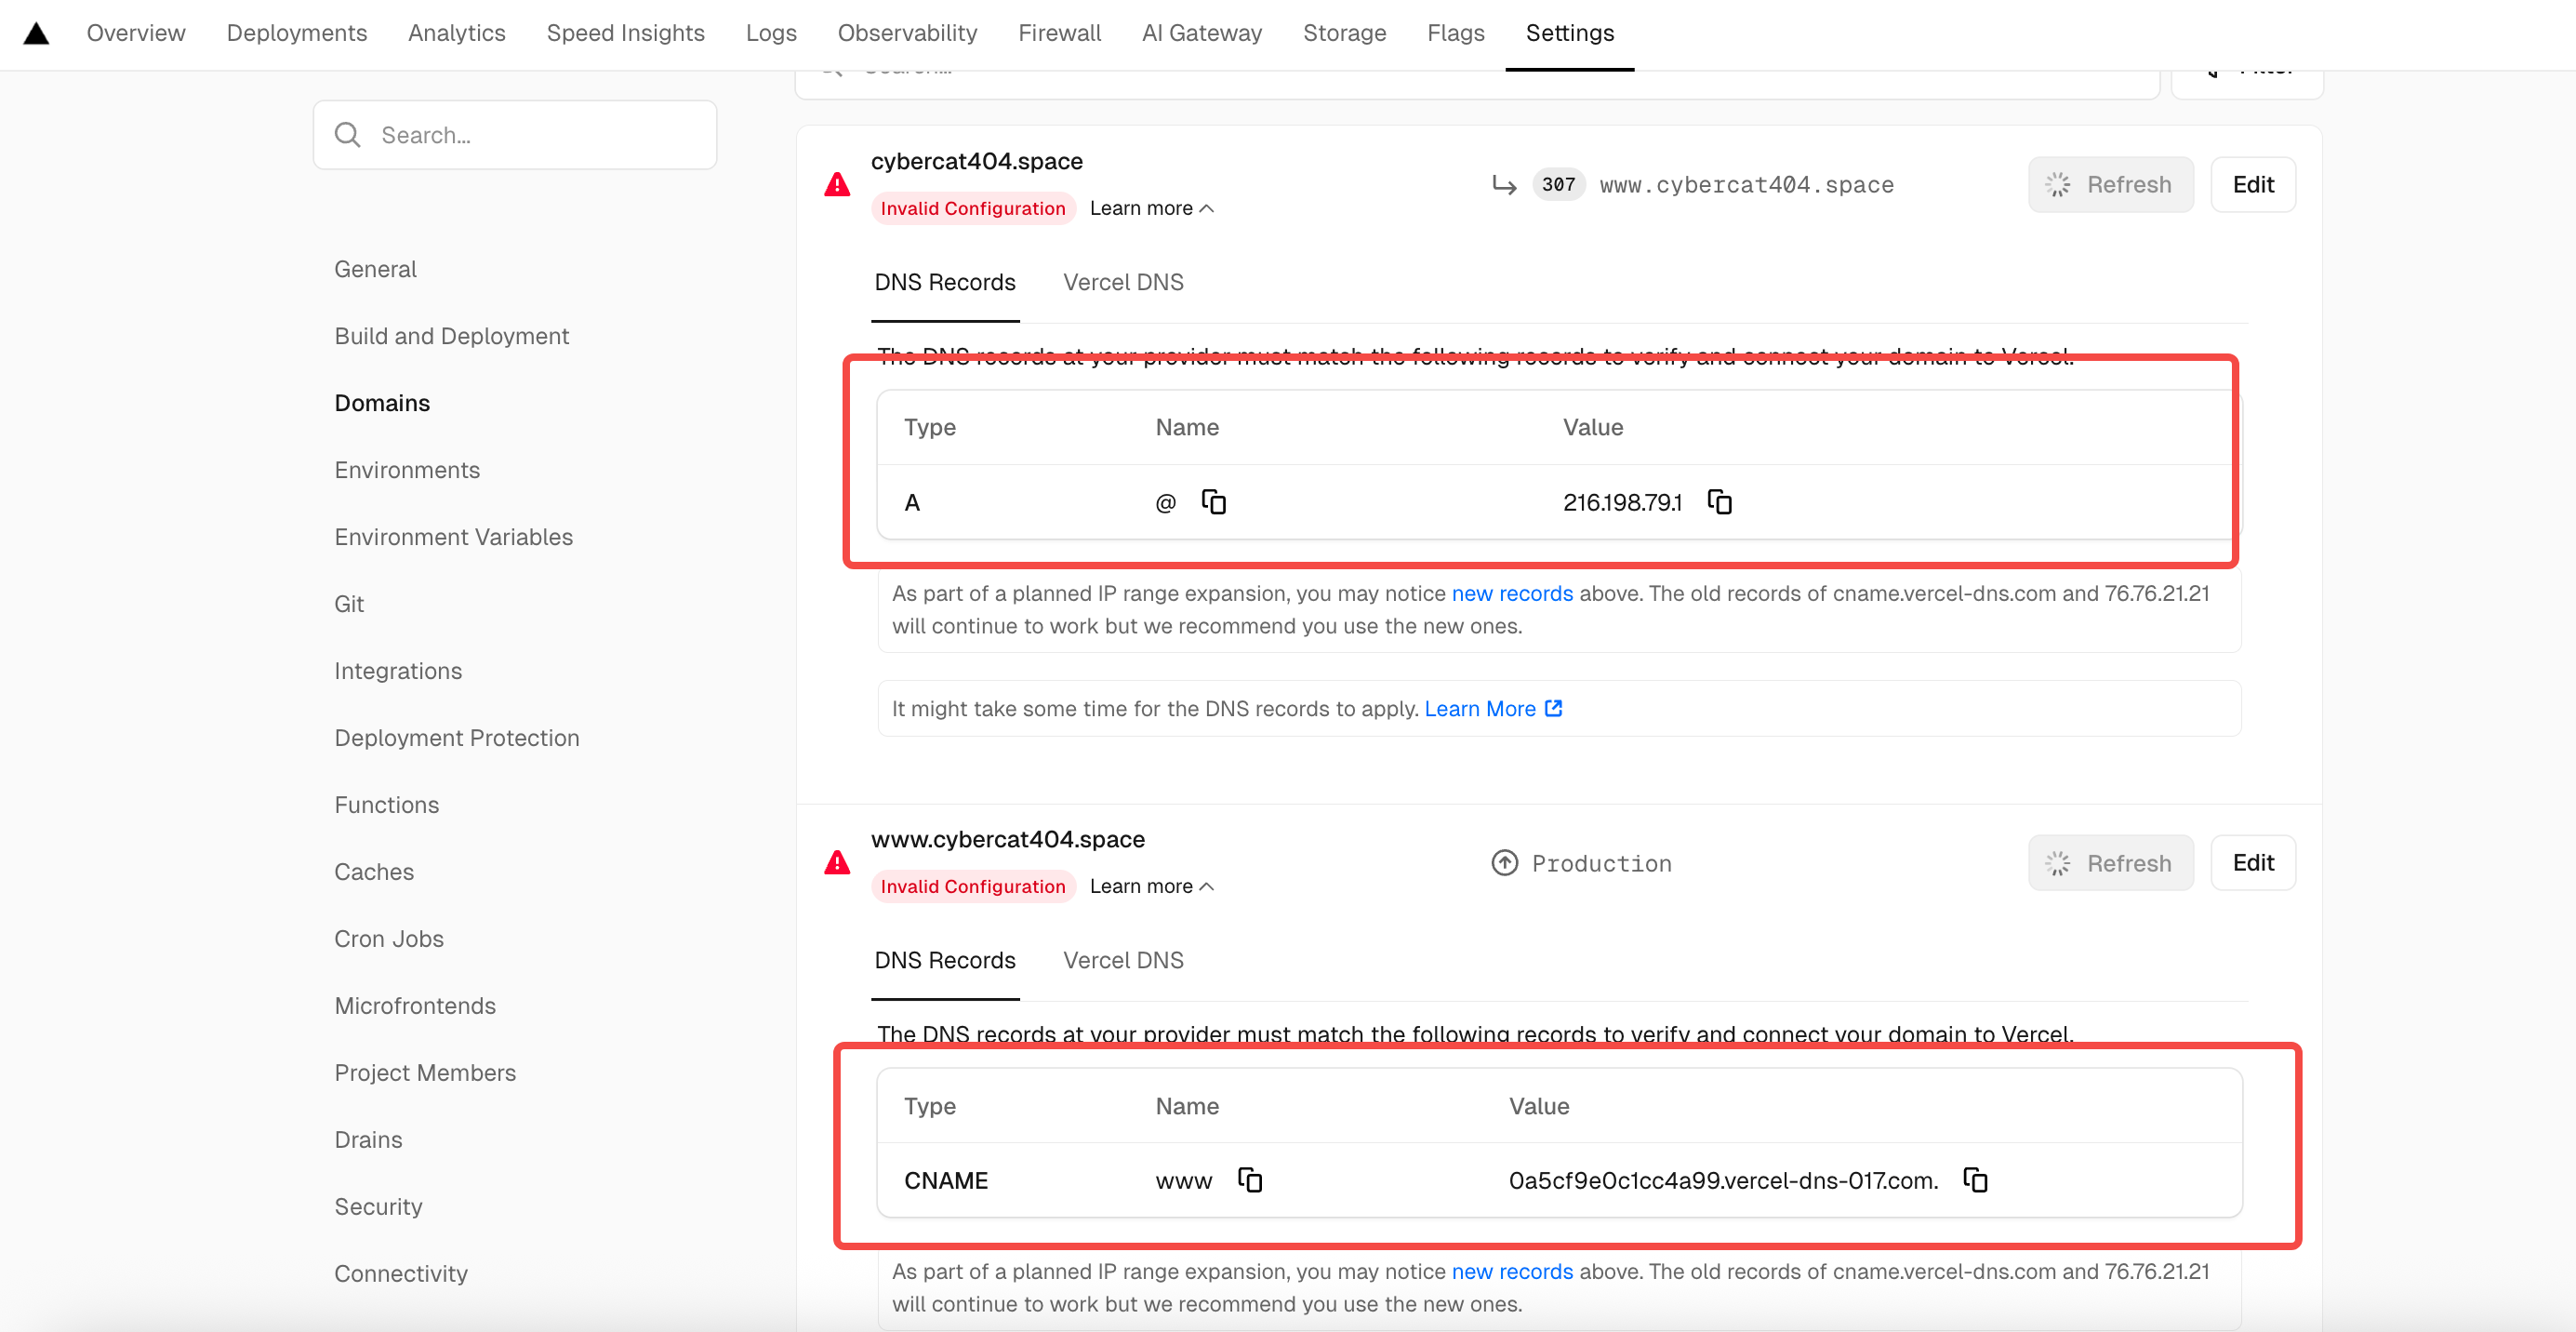Open Integrations settings
This screenshot has height=1332, width=2576.
[x=398, y=671]
